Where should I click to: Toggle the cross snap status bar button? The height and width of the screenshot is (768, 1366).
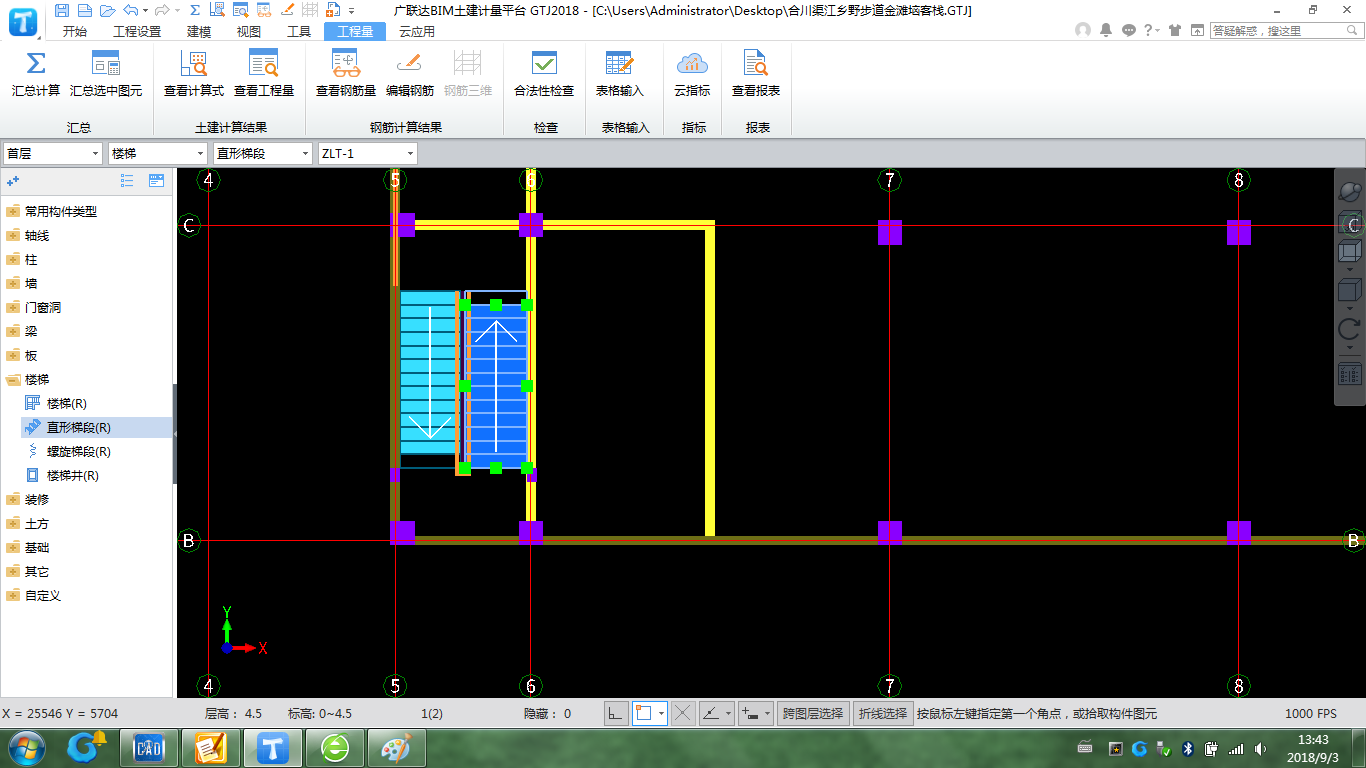tap(683, 713)
